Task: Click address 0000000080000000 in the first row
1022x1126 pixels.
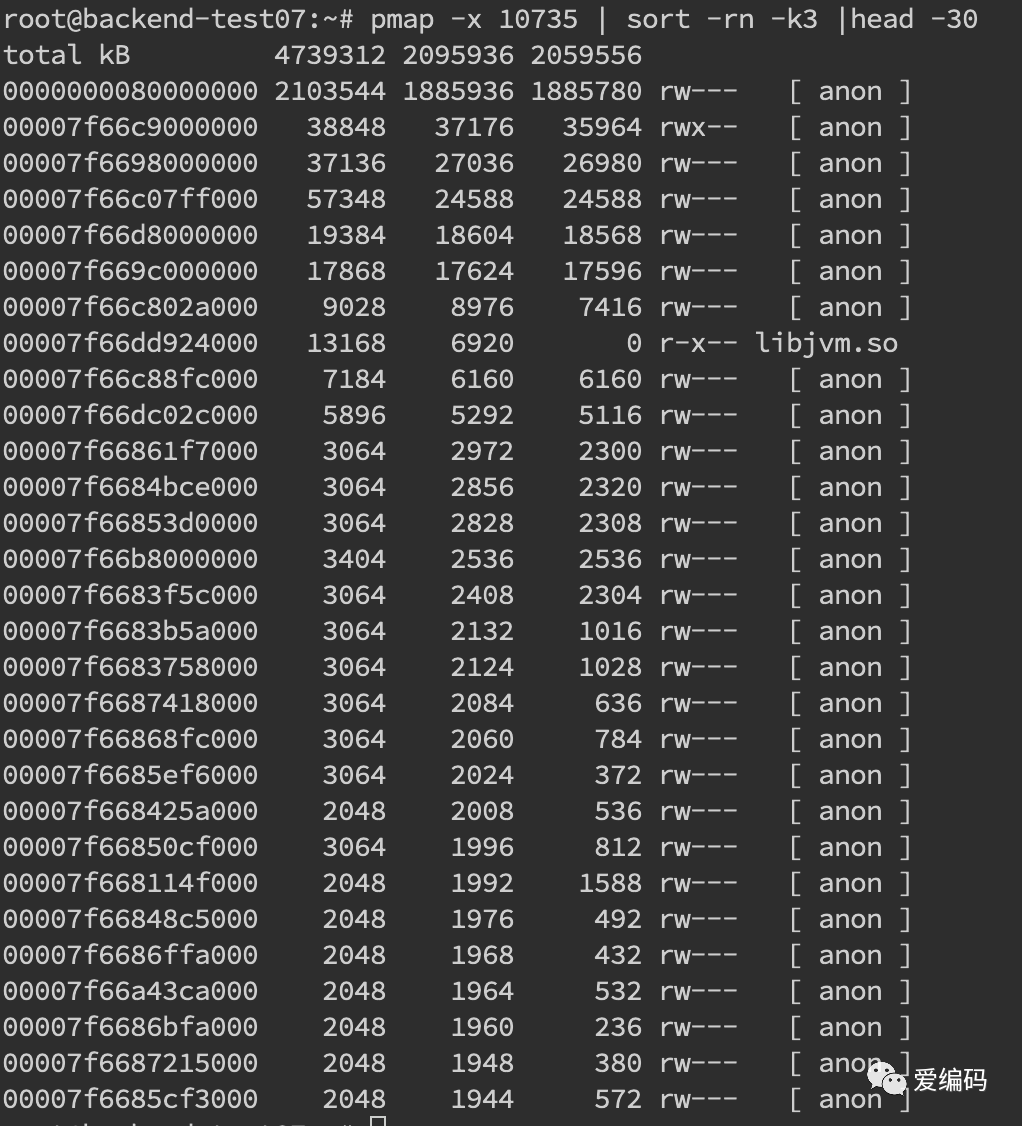Action: pos(130,91)
